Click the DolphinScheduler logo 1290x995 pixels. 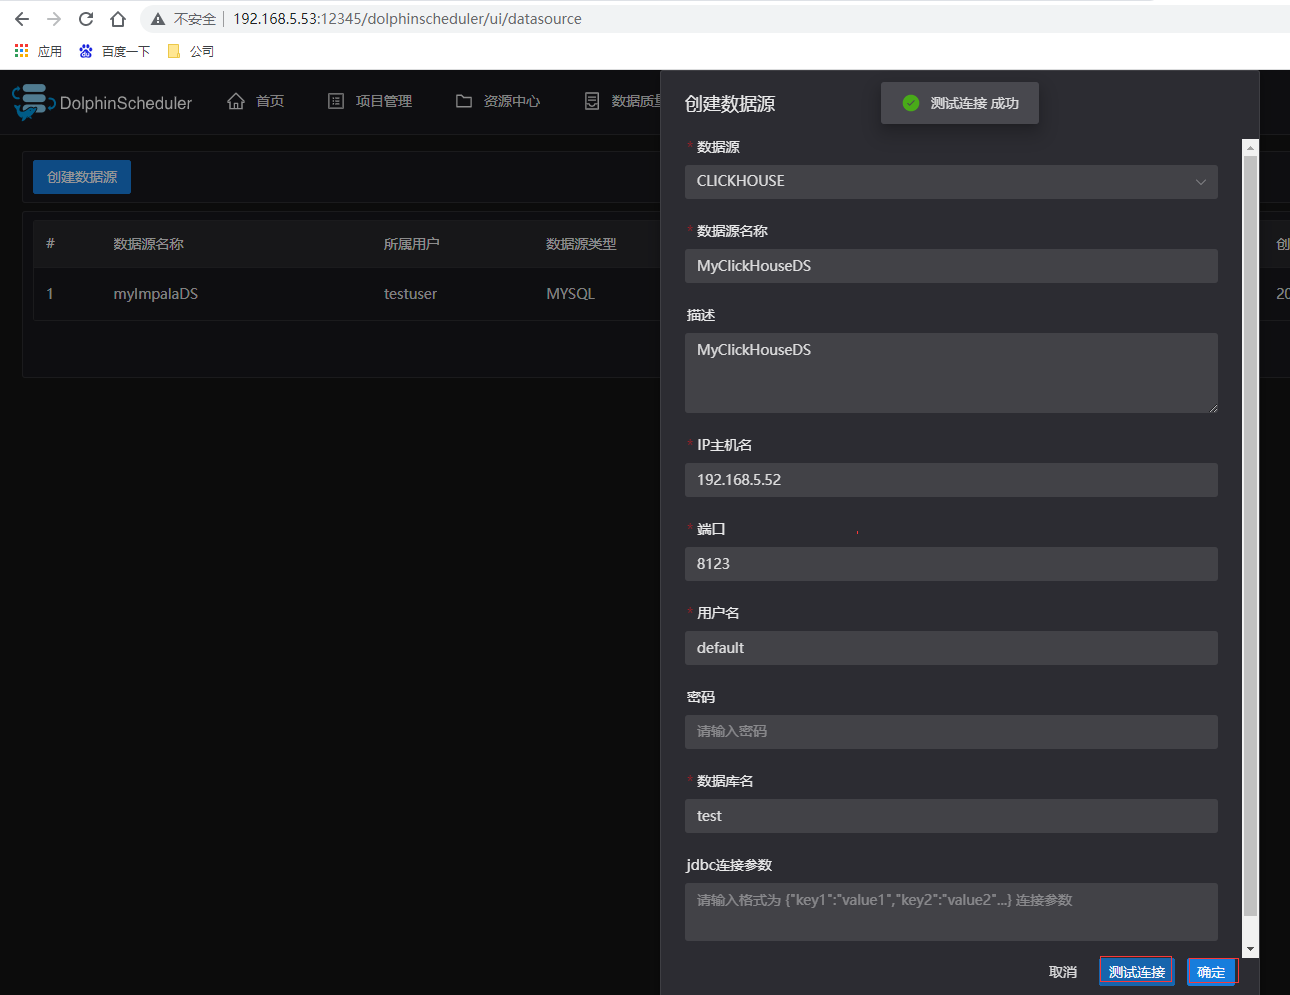(x=102, y=102)
